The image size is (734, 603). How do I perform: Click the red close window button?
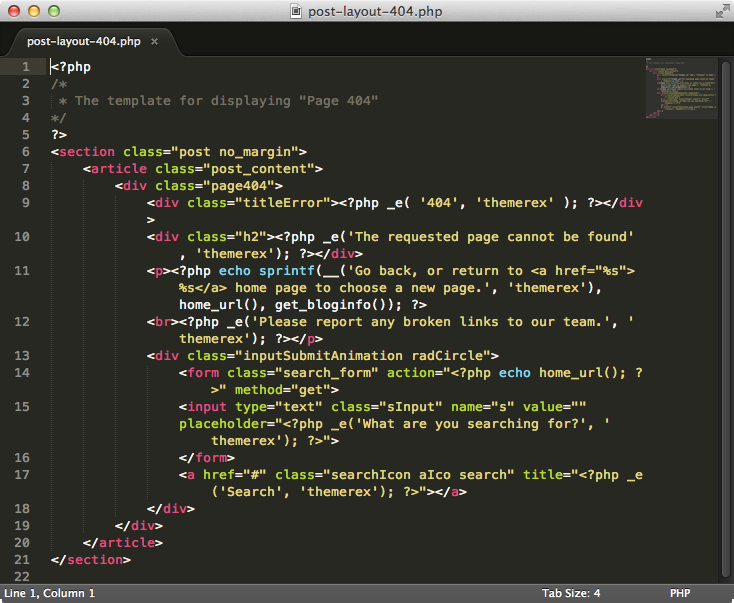coord(13,11)
